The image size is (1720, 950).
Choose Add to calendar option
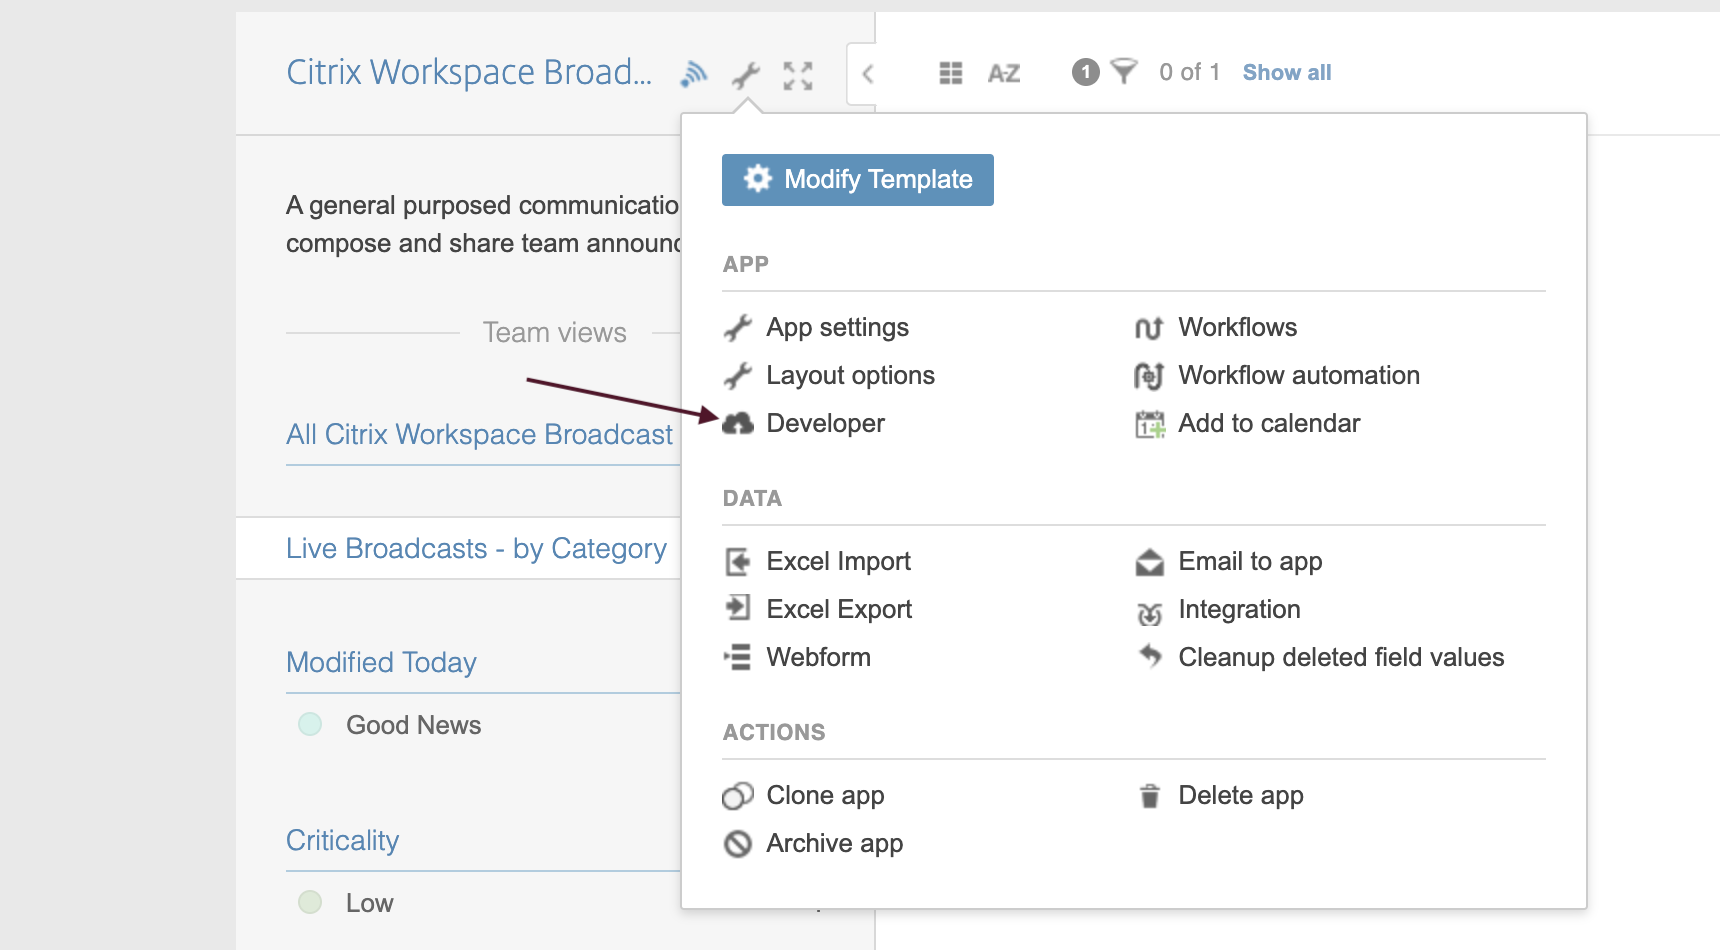click(1269, 424)
